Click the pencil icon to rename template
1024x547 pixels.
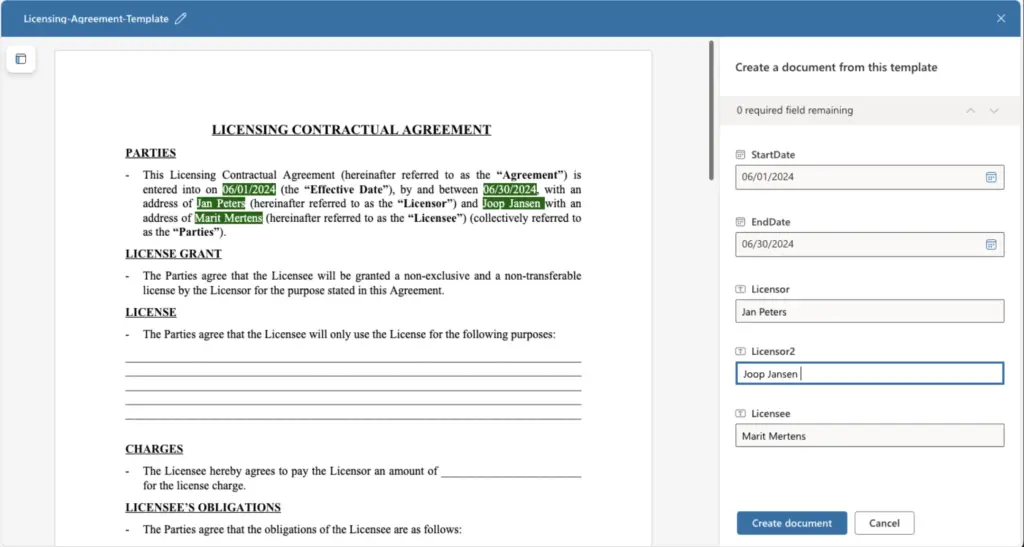pos(181,19)
